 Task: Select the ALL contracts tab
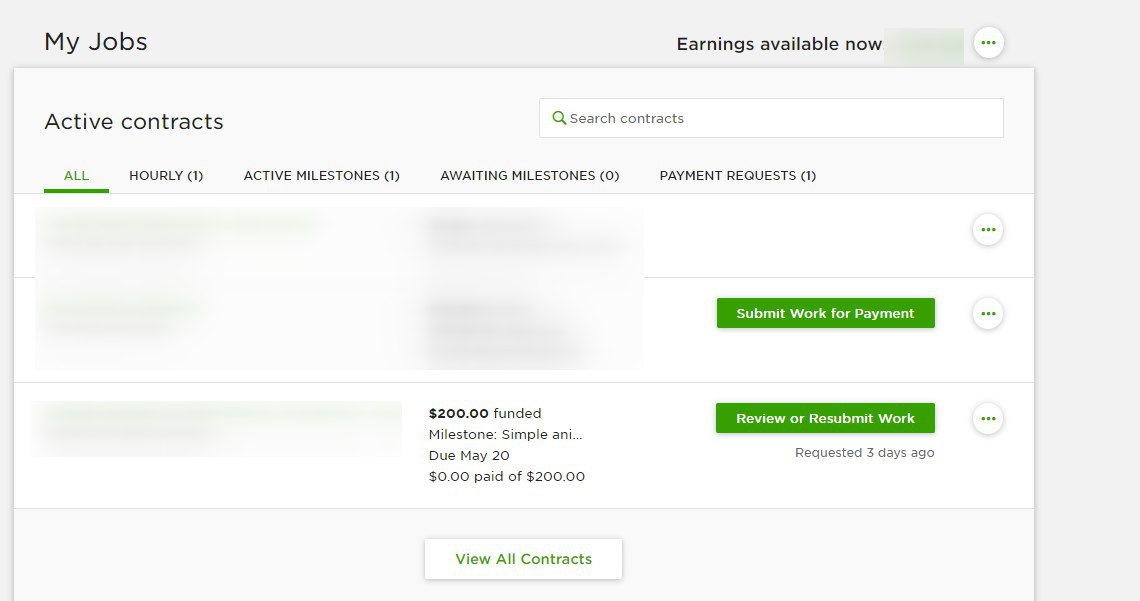pos(76,176)
